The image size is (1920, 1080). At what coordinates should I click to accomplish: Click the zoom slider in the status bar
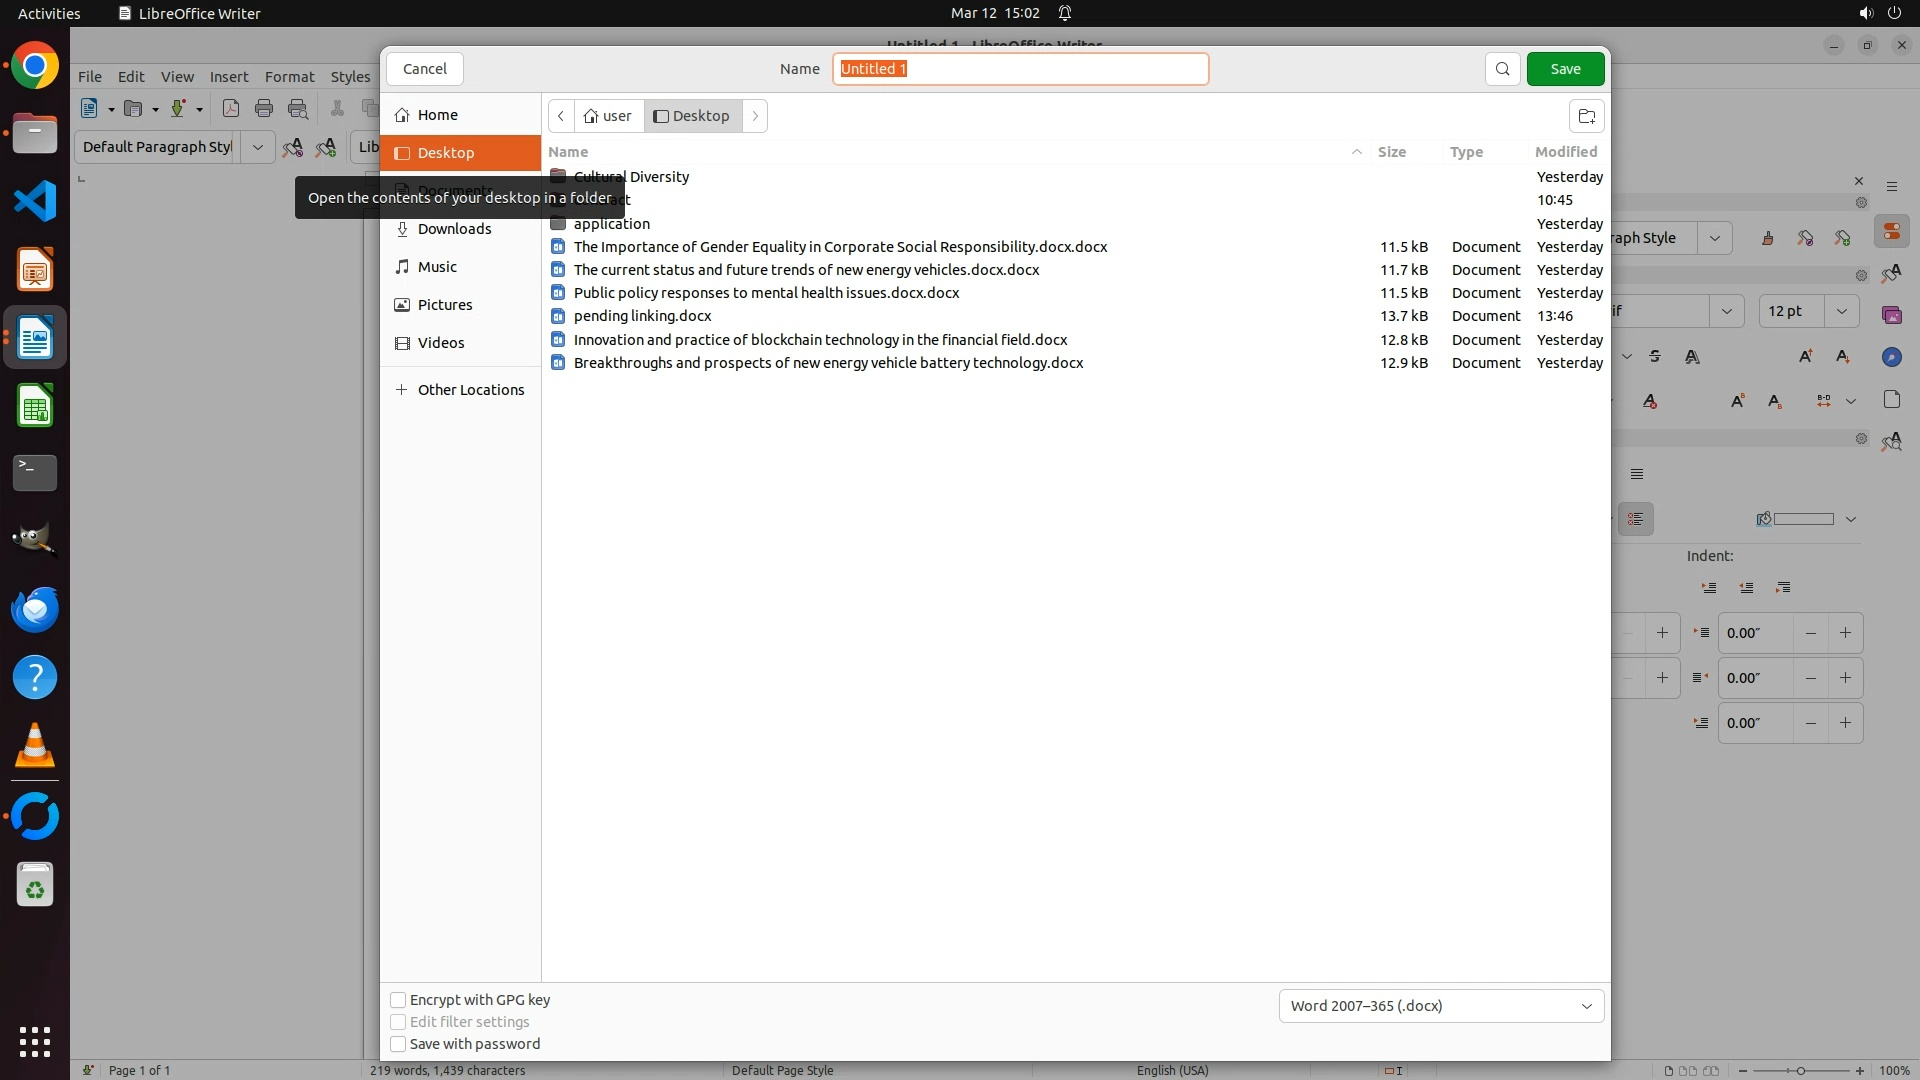point(1800,1070)
